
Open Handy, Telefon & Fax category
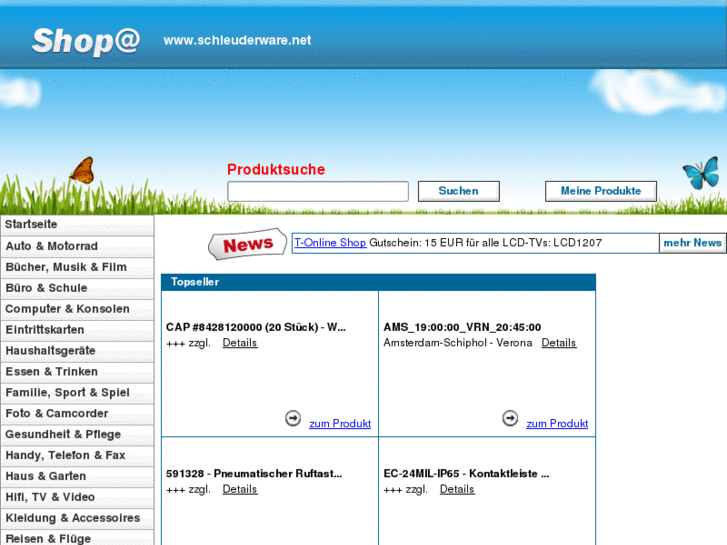(x=77, y=455)
